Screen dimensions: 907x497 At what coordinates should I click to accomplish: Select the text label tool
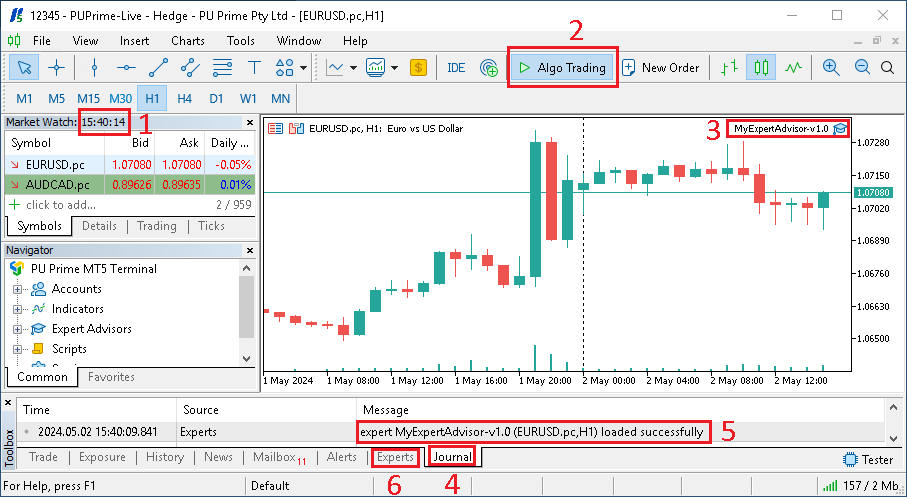pos(254,68)
